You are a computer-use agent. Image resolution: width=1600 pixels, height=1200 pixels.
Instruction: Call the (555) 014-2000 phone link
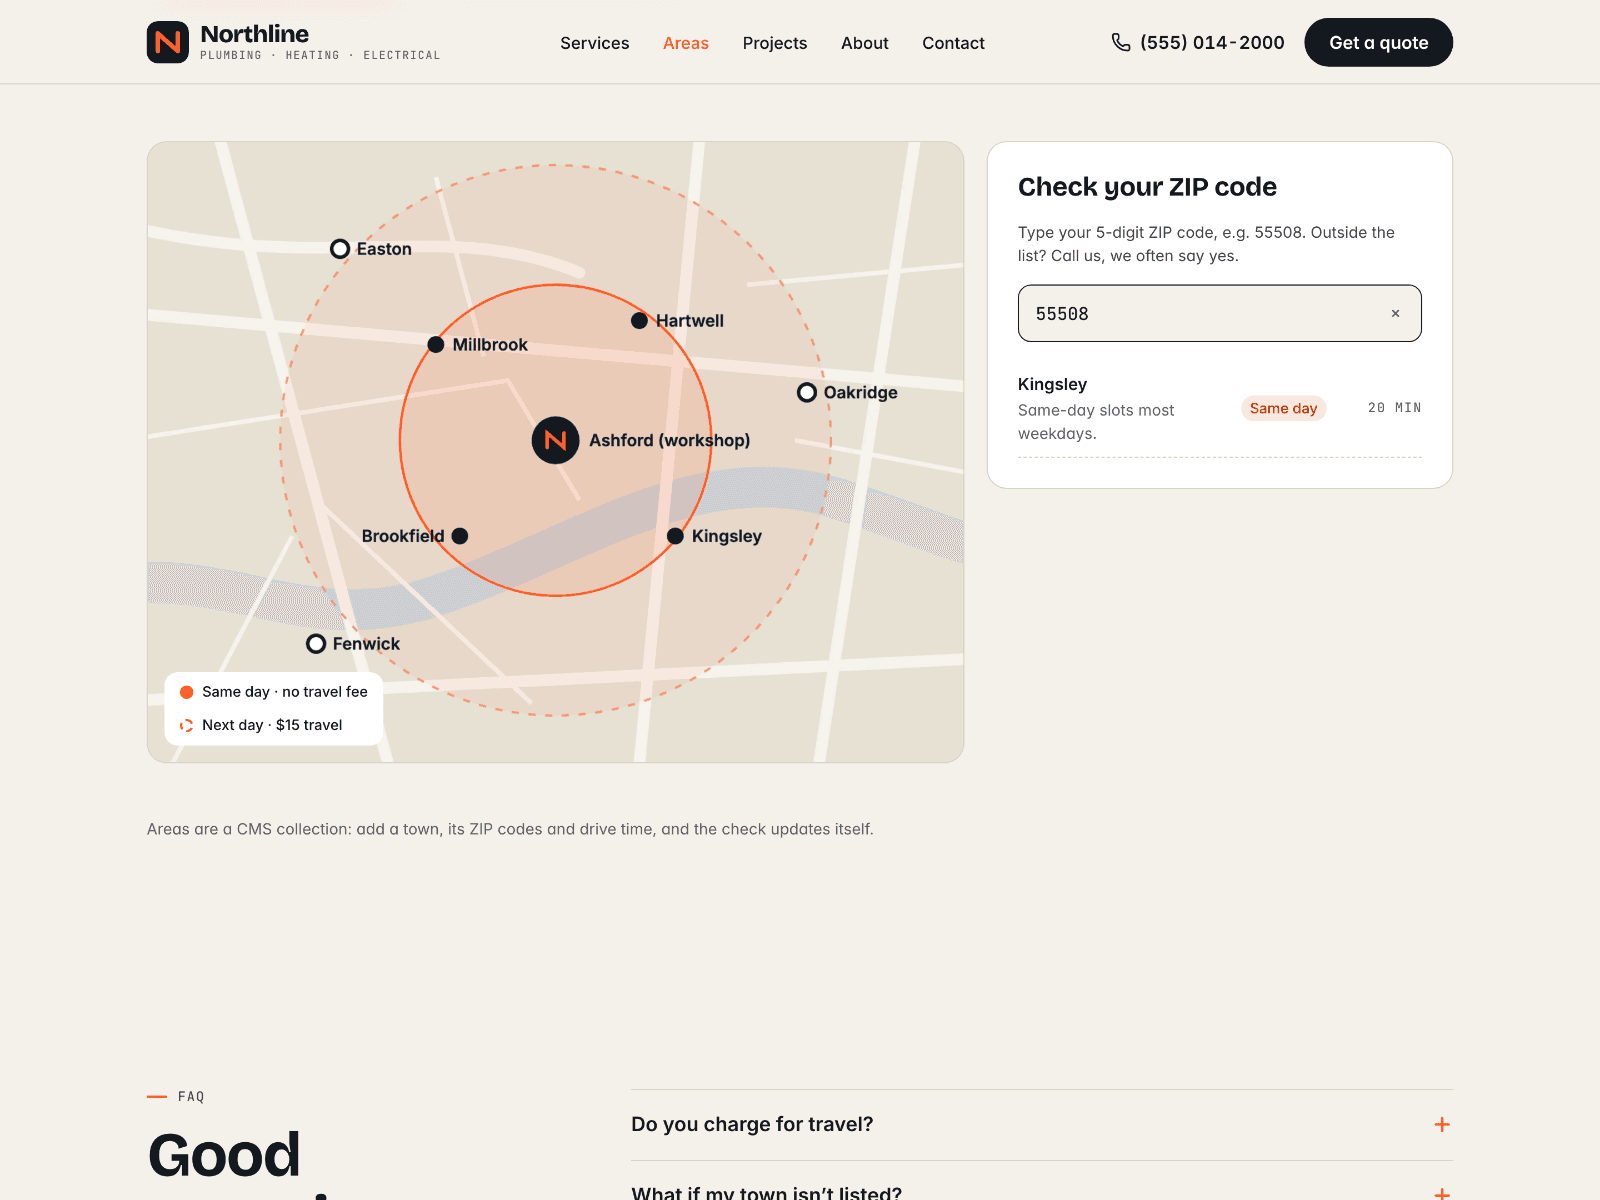(x=1212, y=42)
